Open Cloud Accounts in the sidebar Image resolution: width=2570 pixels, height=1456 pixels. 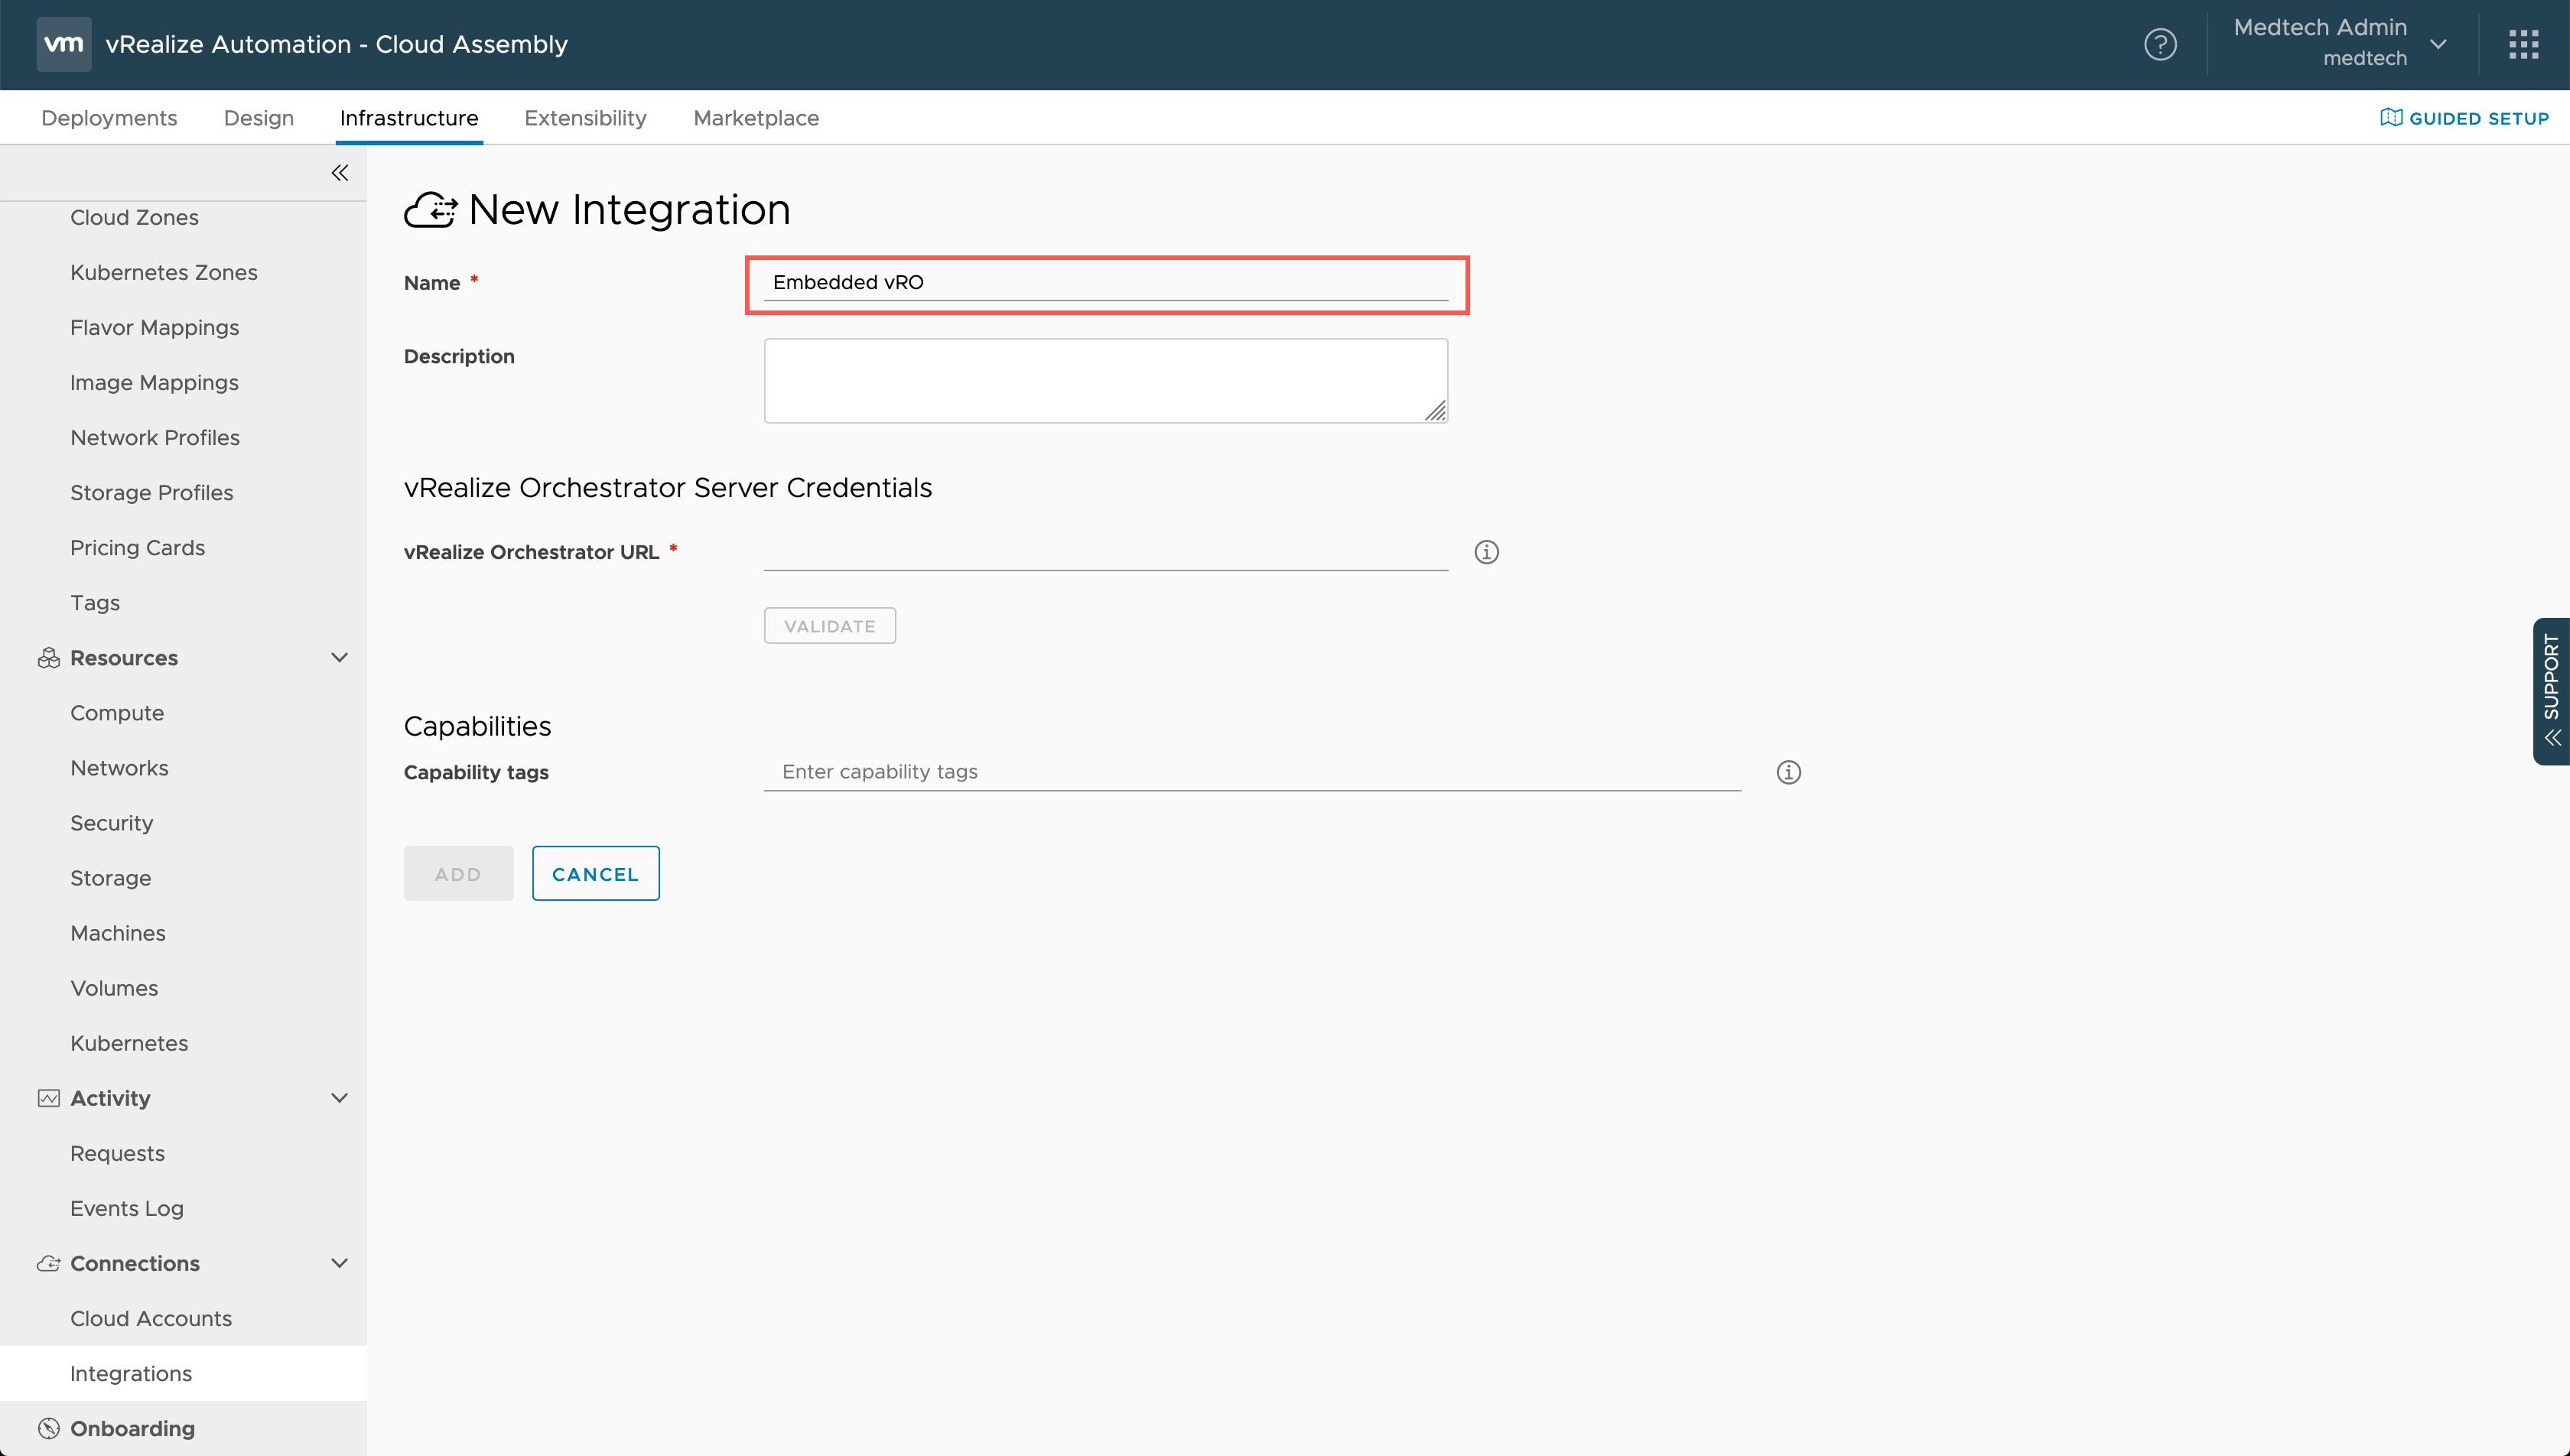151,1318
